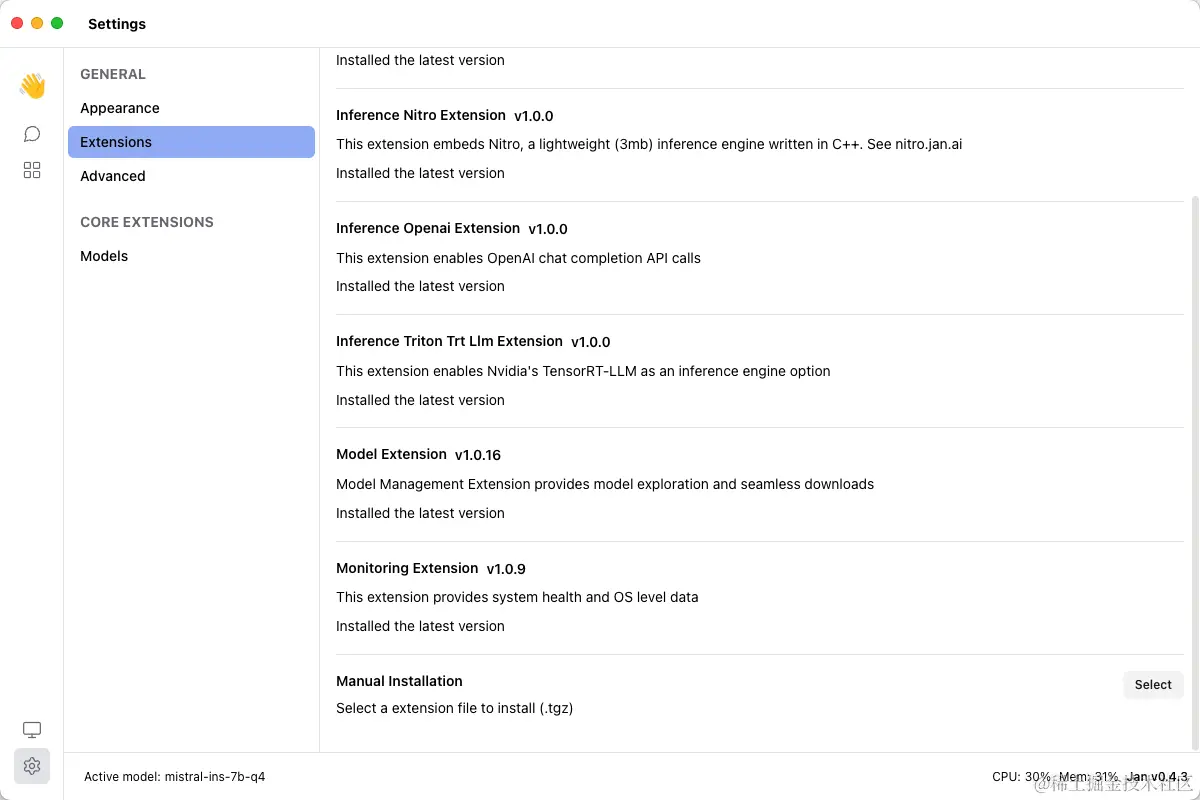Image resolution: width=1200 pixels, height=800 pixels.
Task: Click the green maximize window button
Action: tap(57, 23)
